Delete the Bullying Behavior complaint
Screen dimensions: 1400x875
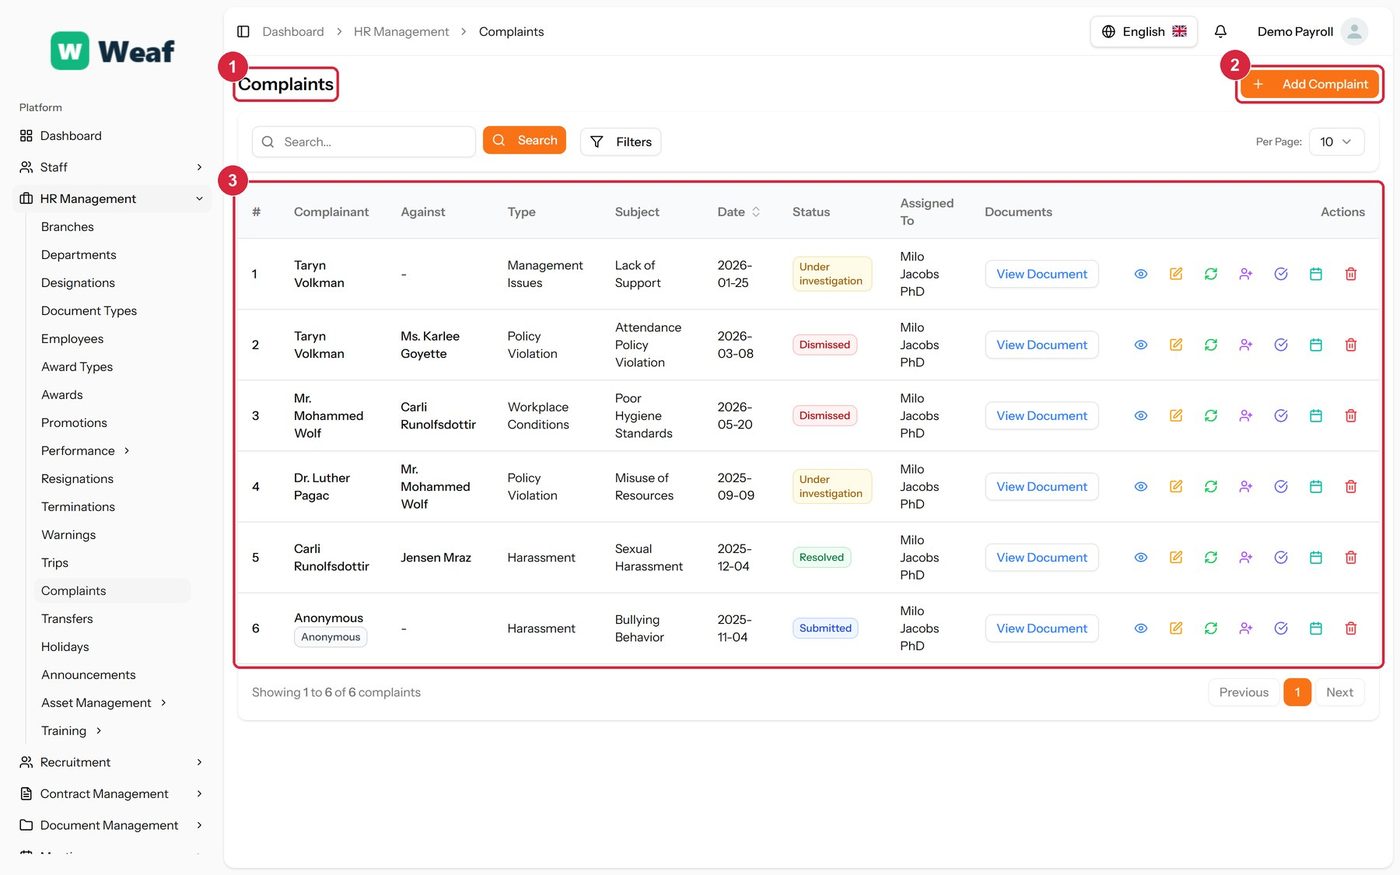[x=1351, y=629]
